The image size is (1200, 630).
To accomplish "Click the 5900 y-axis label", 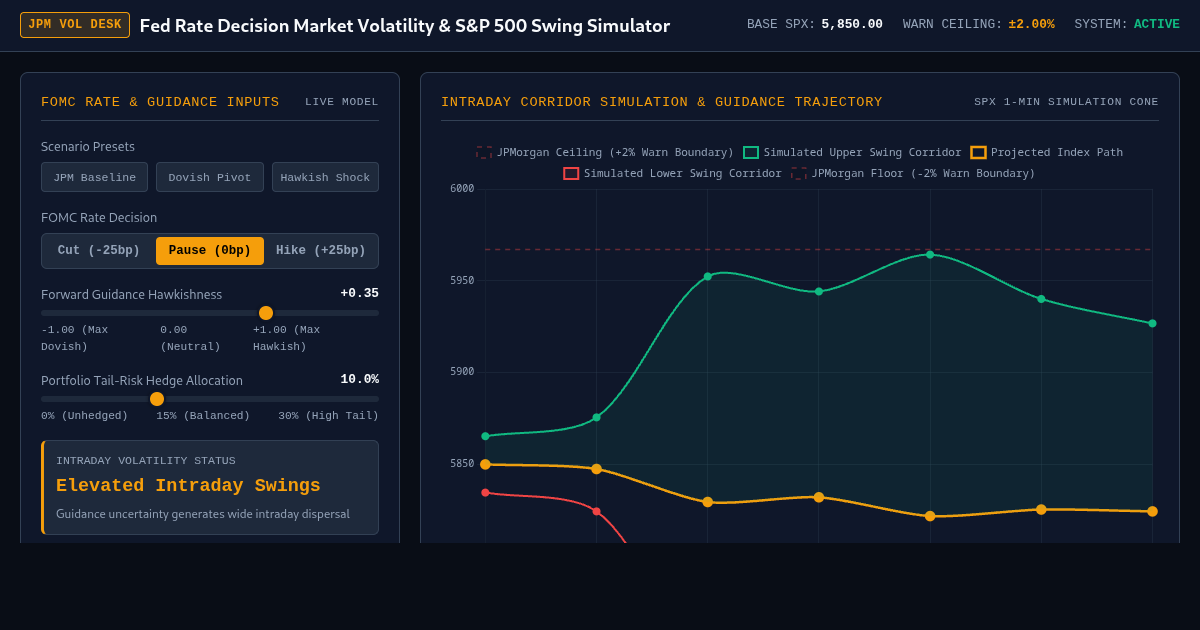I will pos(462,372).
